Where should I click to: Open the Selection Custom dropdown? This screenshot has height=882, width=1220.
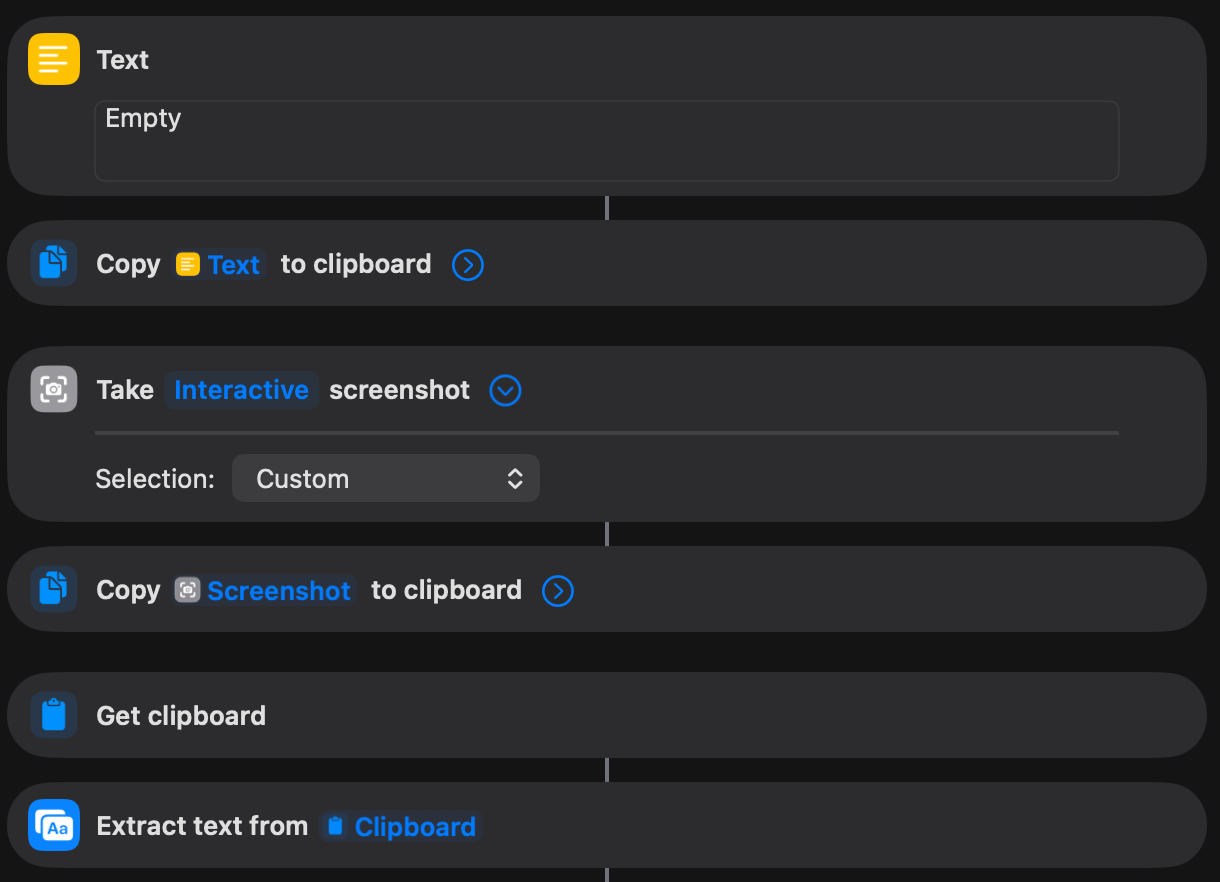point(386,479)
